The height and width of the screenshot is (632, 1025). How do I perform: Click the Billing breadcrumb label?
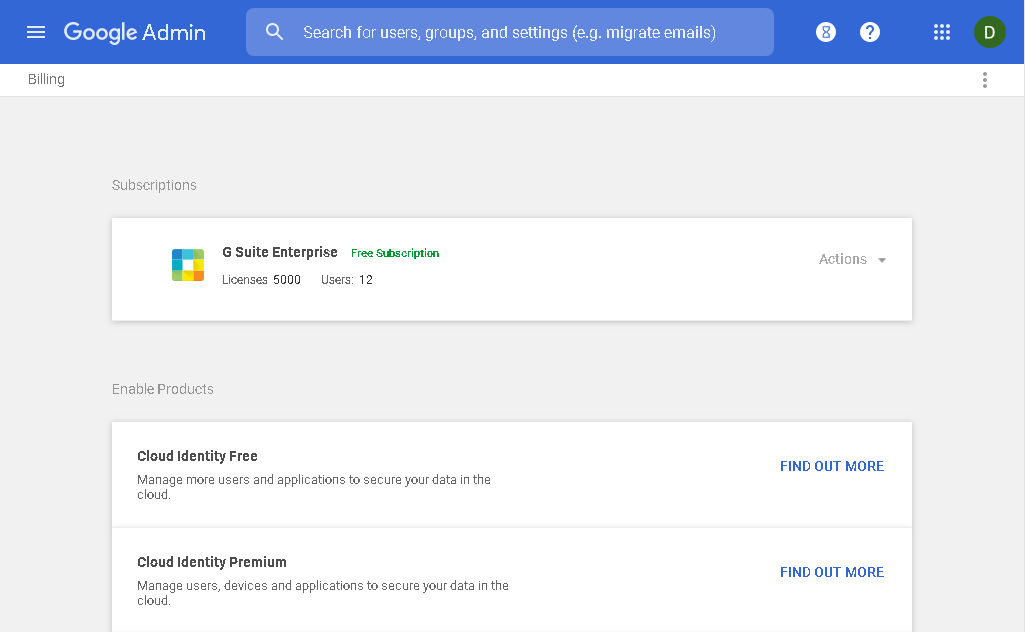(x=46, y=79)
